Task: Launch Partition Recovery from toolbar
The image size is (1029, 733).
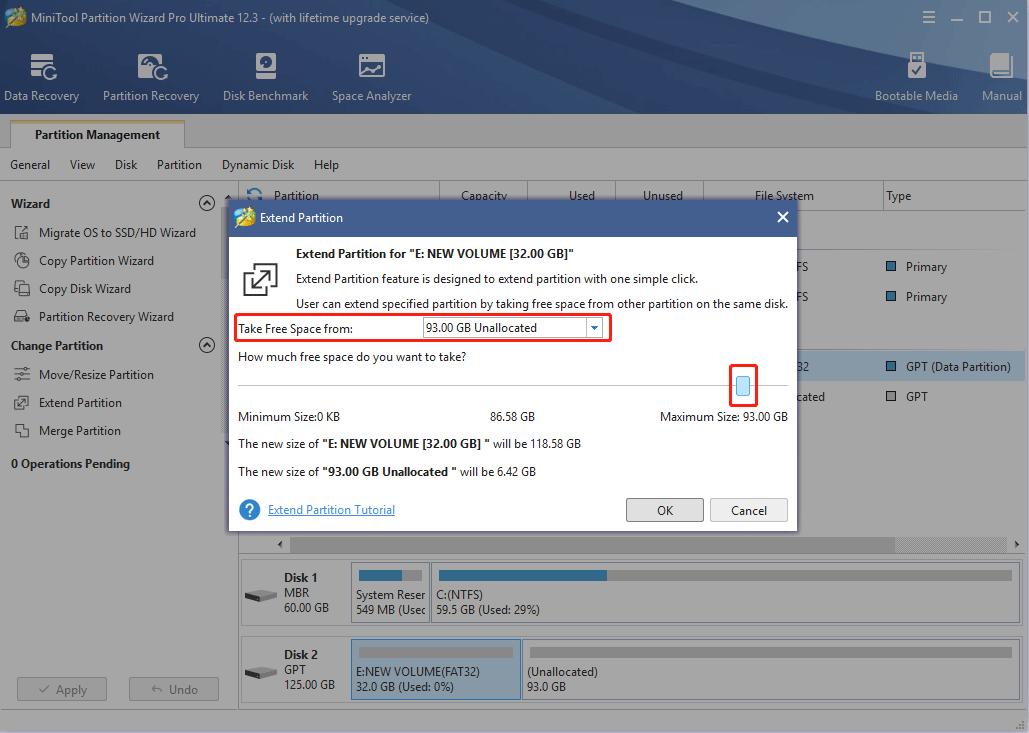Action: (151, 77)
